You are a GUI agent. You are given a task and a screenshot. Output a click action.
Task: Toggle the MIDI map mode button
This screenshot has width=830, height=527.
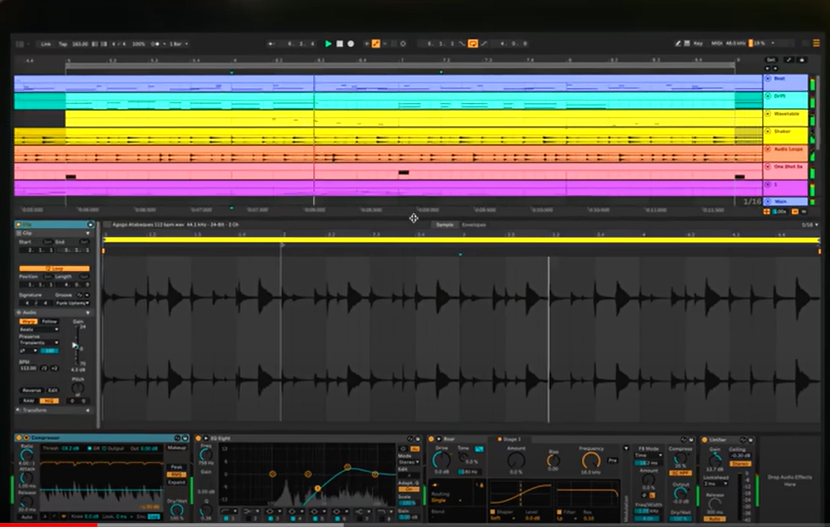pos(717,43)
